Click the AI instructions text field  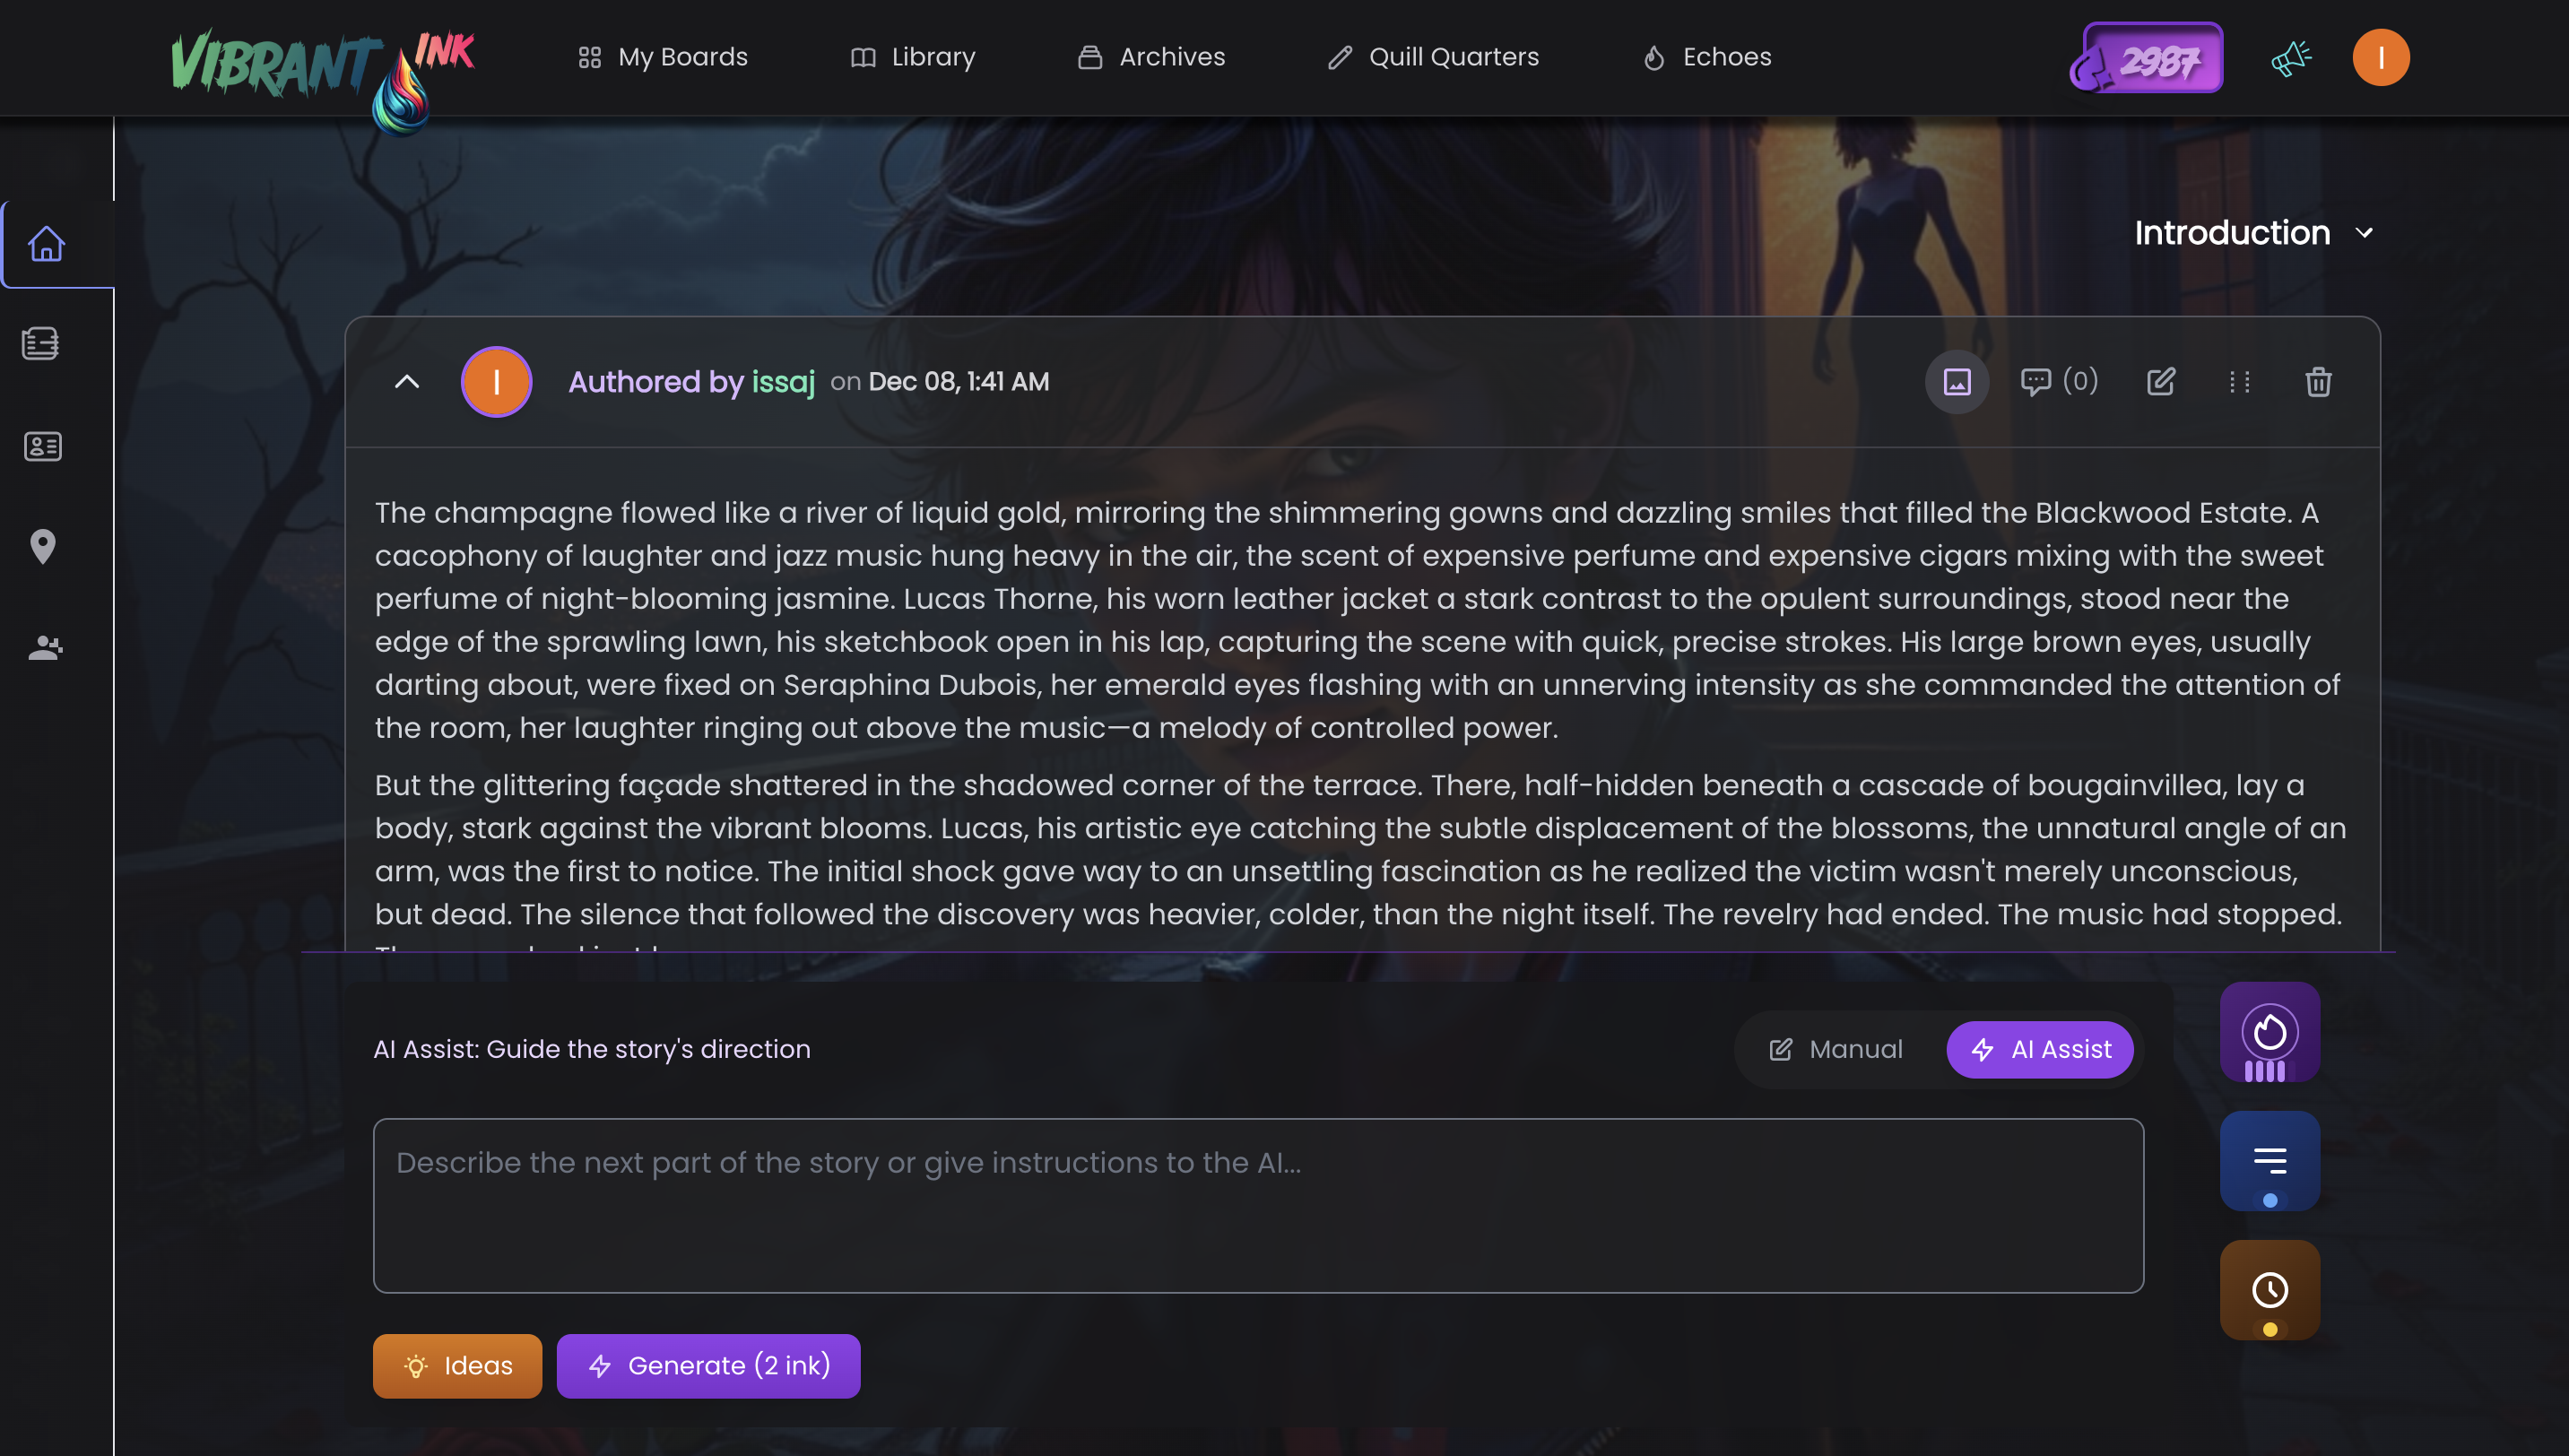pos(1258,1205)
